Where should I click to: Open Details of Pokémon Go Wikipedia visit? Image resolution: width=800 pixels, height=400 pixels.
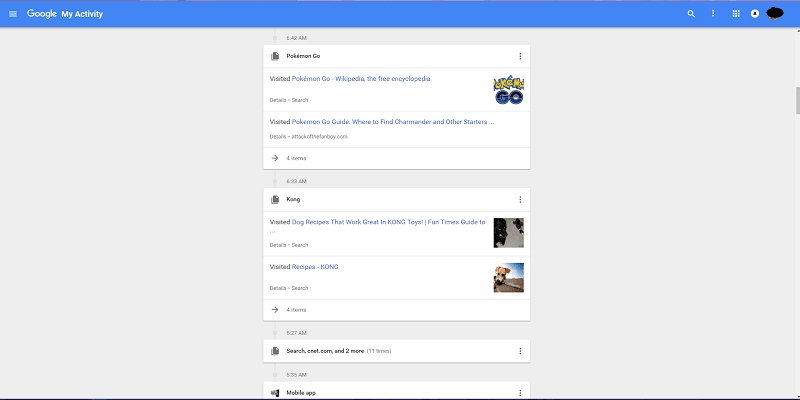[278, 100]
